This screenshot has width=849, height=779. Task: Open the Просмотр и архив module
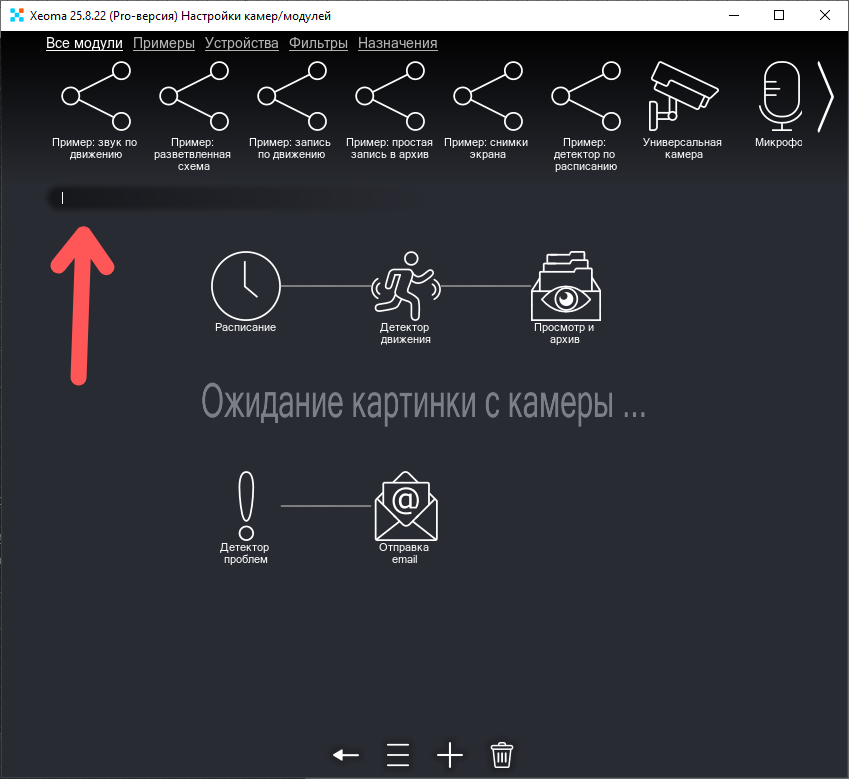(x=565, y=289)
